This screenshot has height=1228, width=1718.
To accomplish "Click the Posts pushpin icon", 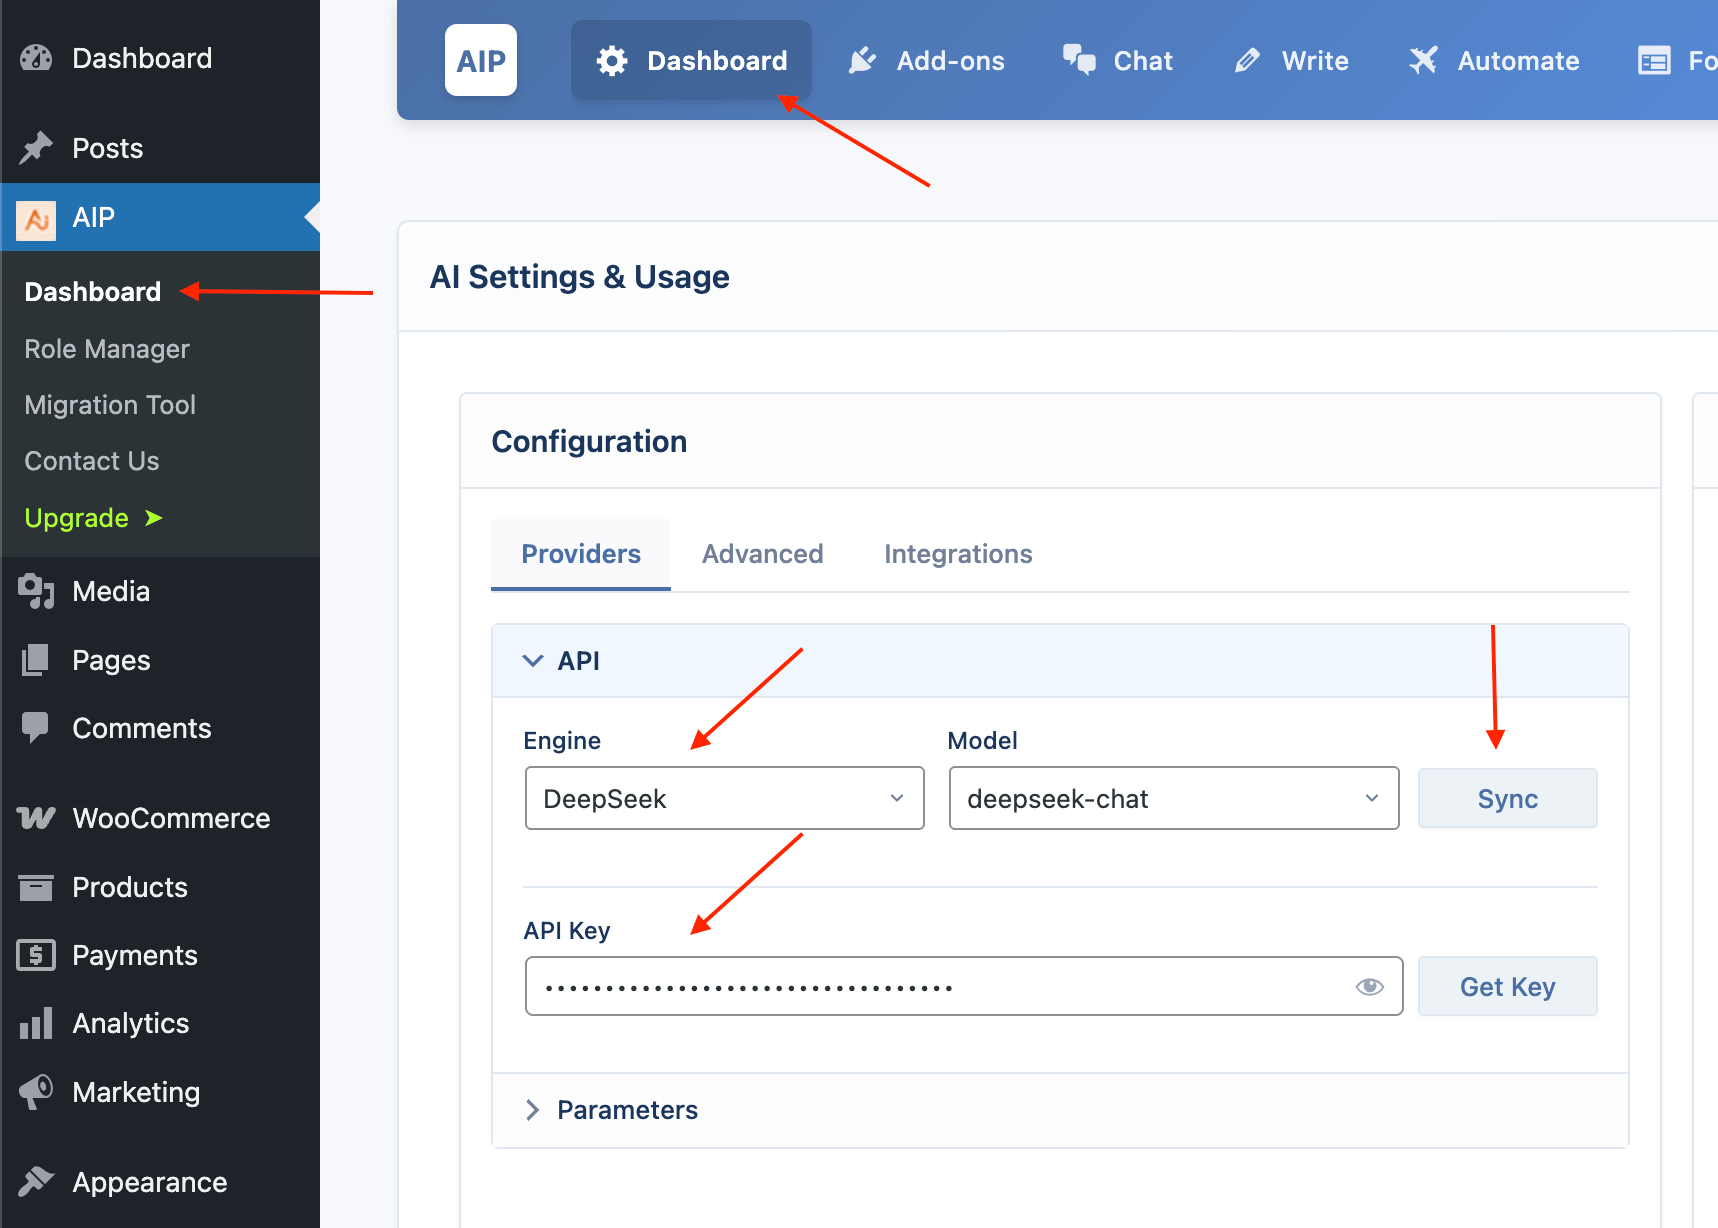I will pyautogui.click(x=36, y=148).
